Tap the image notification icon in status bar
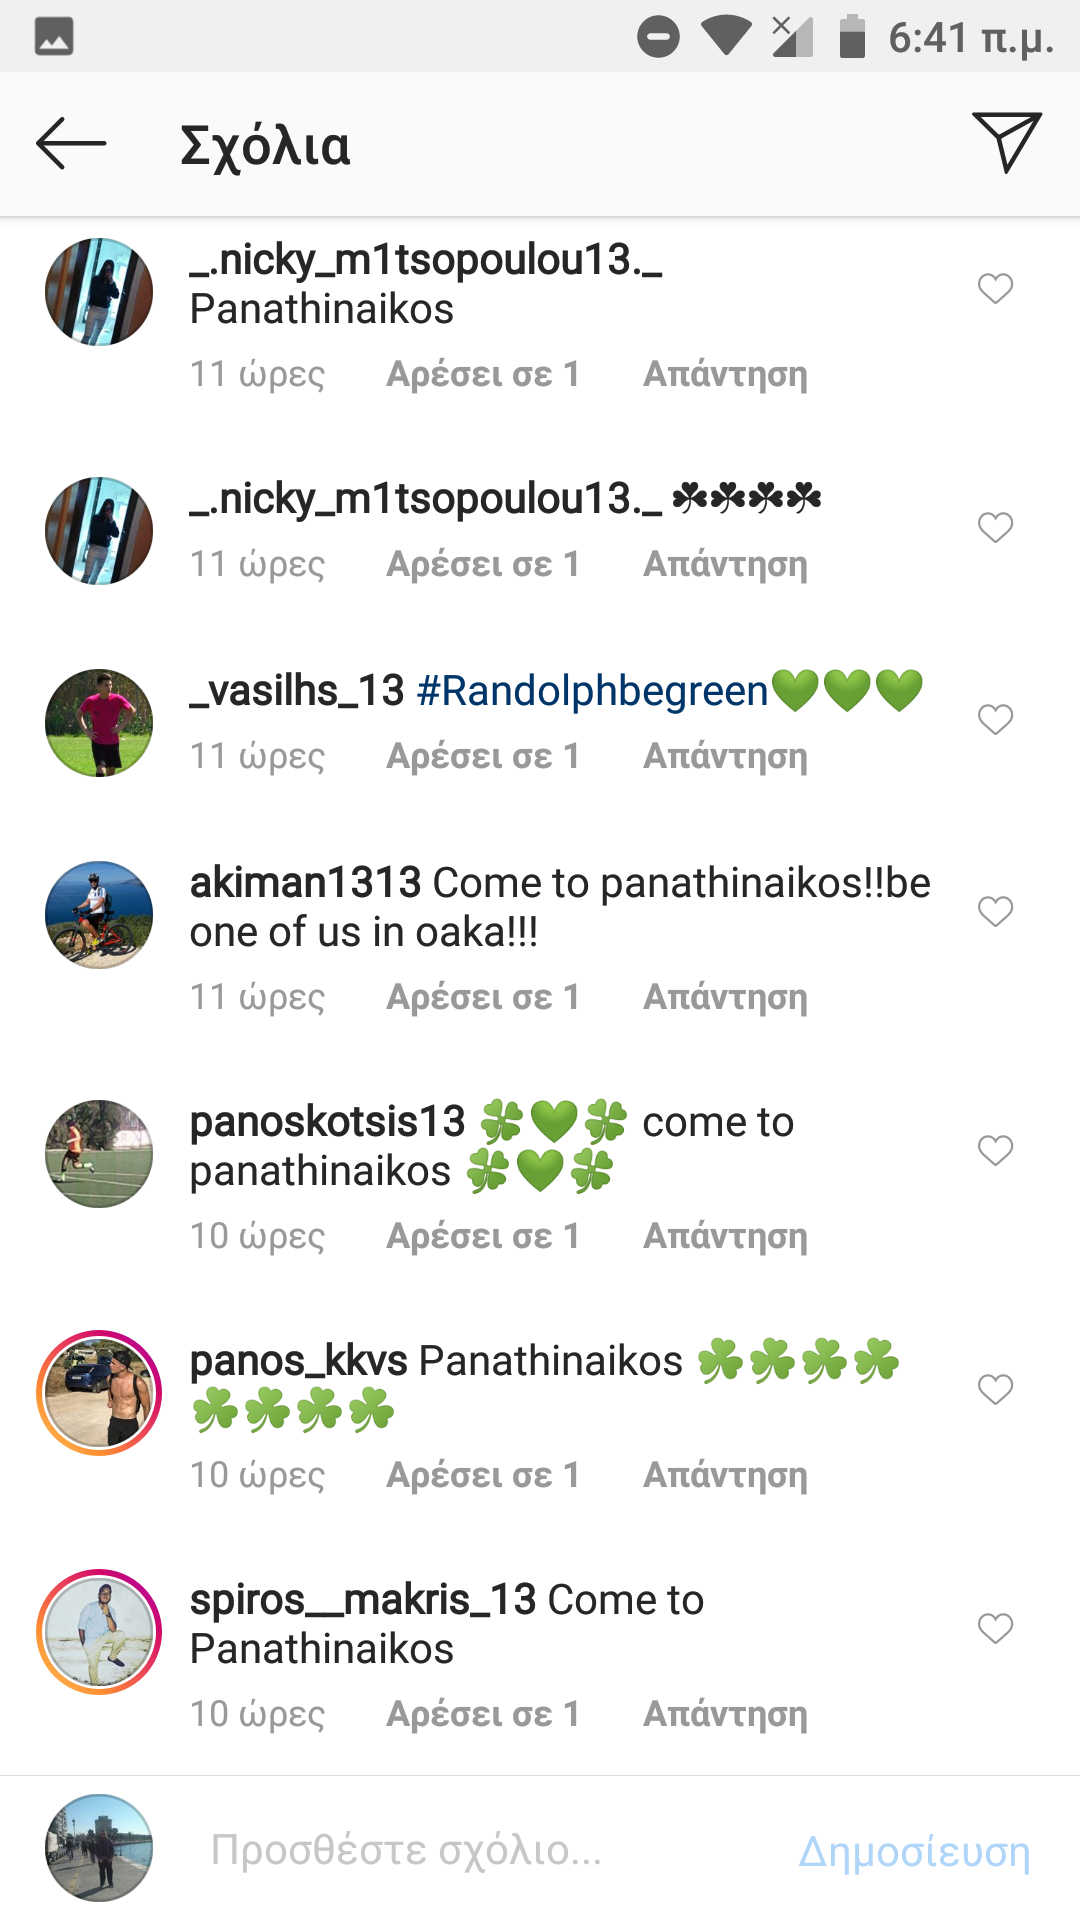The width and height of the screenshot is (1080, 1920). coord(54,37)
